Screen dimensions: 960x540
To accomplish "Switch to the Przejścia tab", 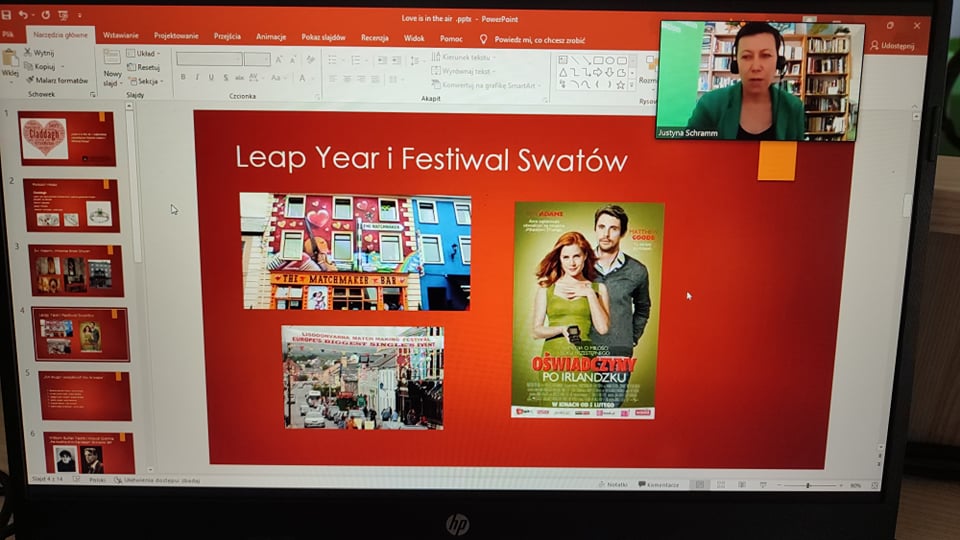I will (x=227, y=36).
